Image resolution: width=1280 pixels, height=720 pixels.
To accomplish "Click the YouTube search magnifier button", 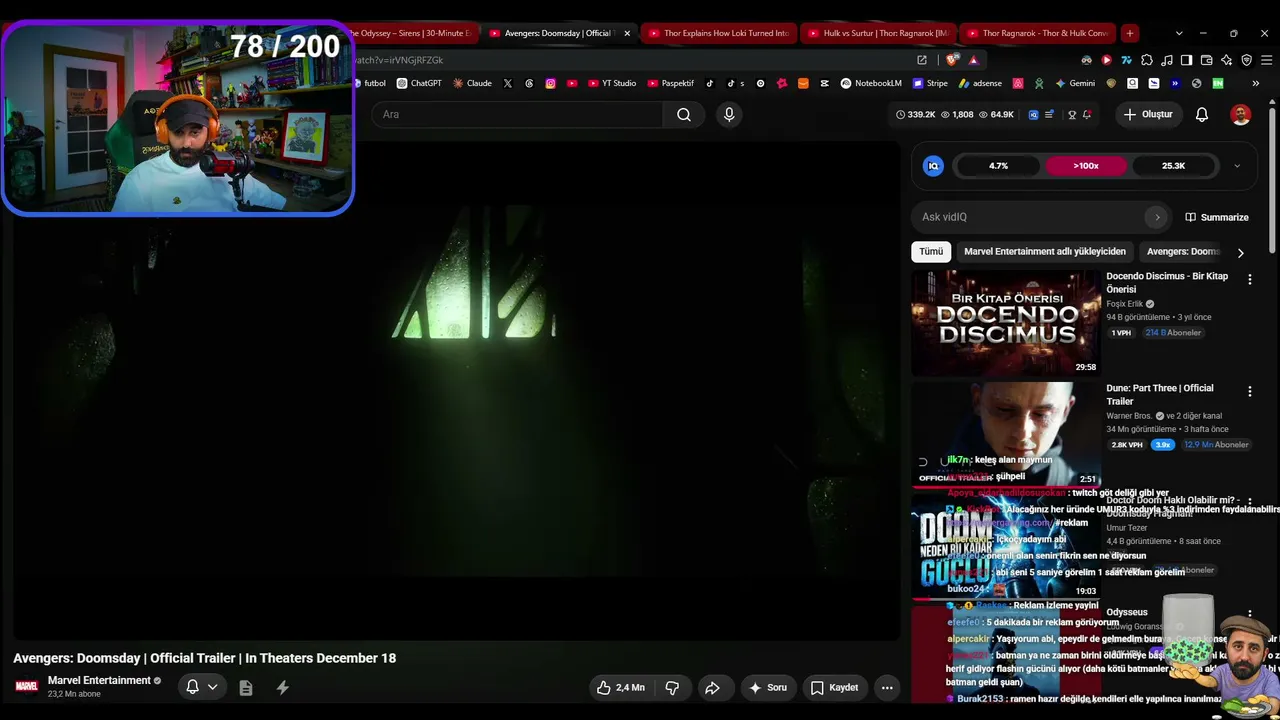I will click(684, 114).
